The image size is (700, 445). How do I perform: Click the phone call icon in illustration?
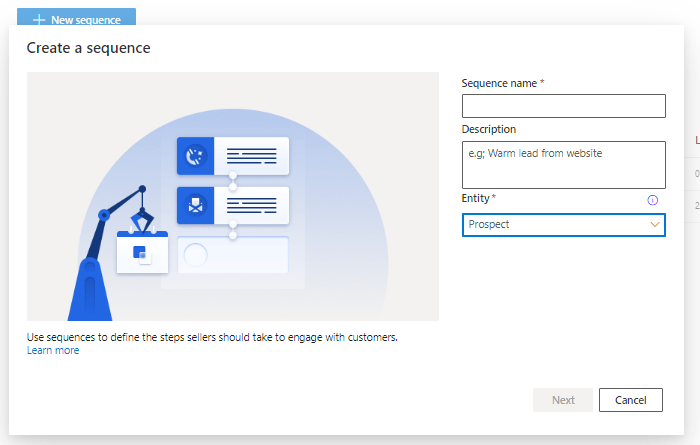[x=196, y=156]
